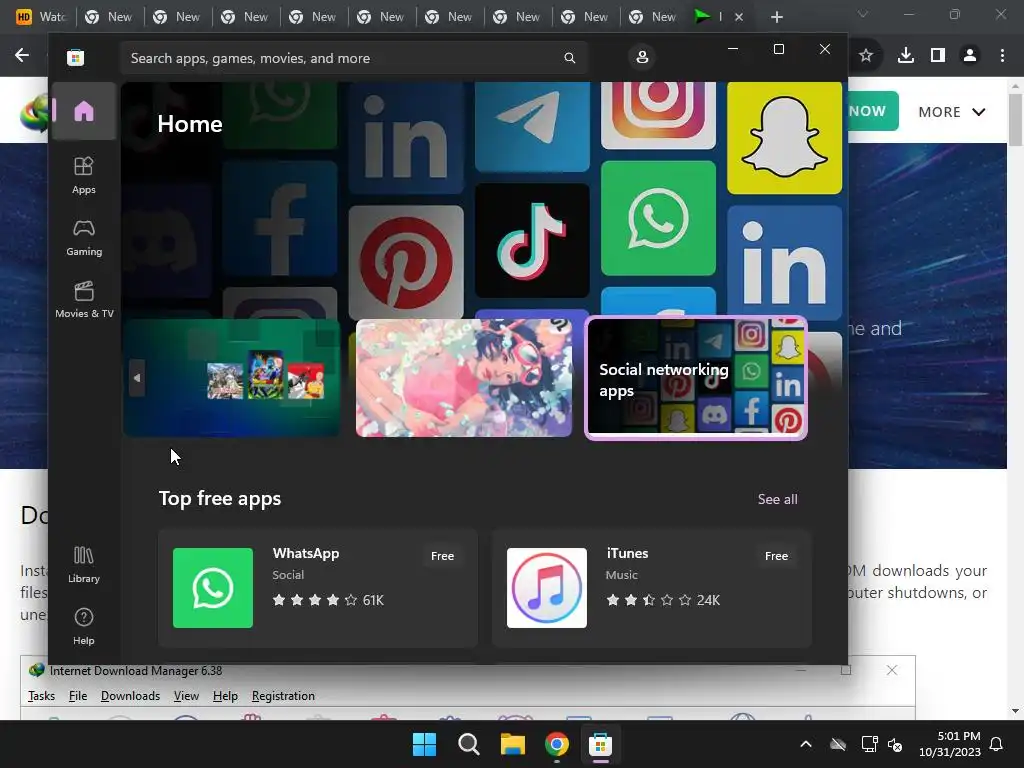Open Chrome three-dot menu
The height and width of the screenshot is (768, 1024).
[x=1002, y=56]
